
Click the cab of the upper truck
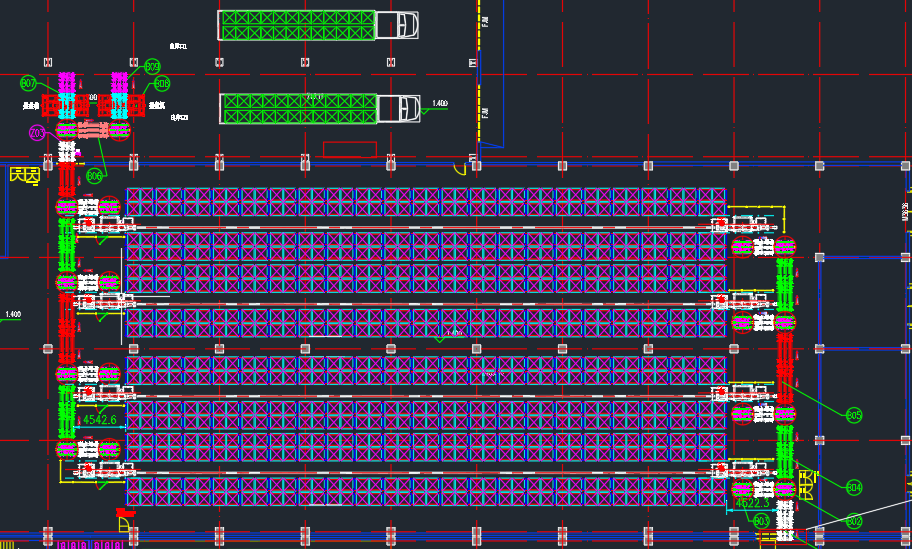397,25
